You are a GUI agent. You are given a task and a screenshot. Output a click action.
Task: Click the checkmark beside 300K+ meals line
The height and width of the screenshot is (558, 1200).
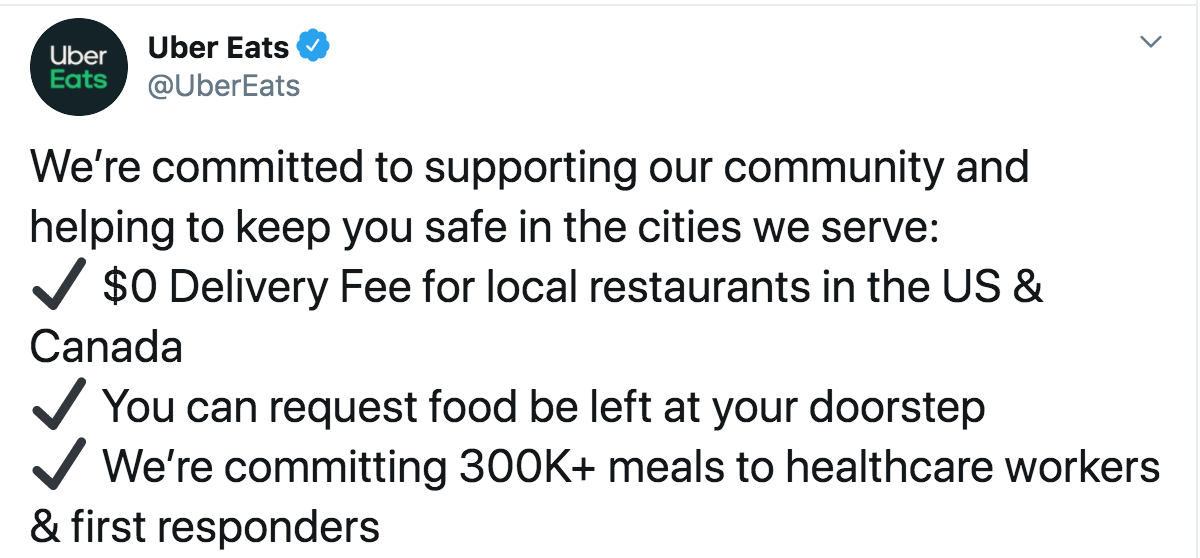[x=58, y=468]
